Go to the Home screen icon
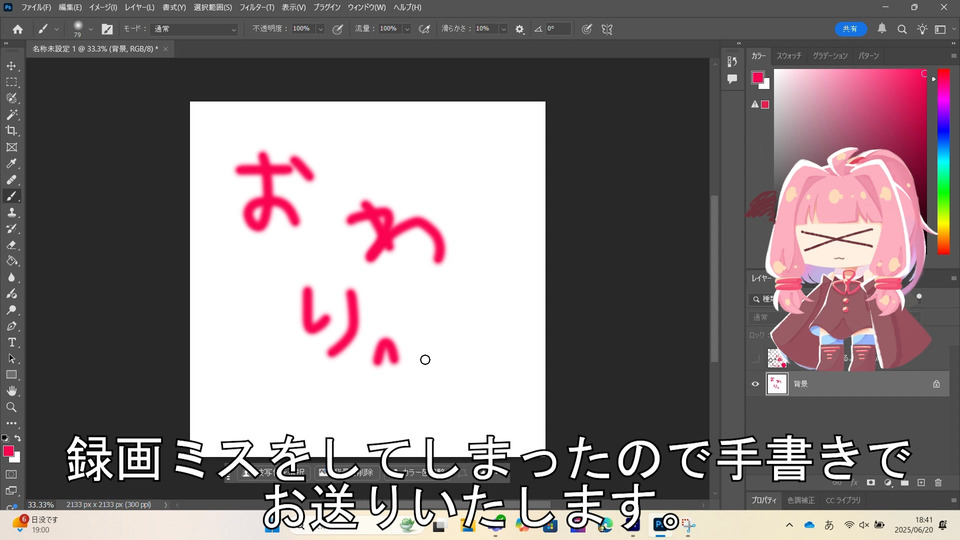The width and height of the screenshot is (960, 540). pos(18,29)
